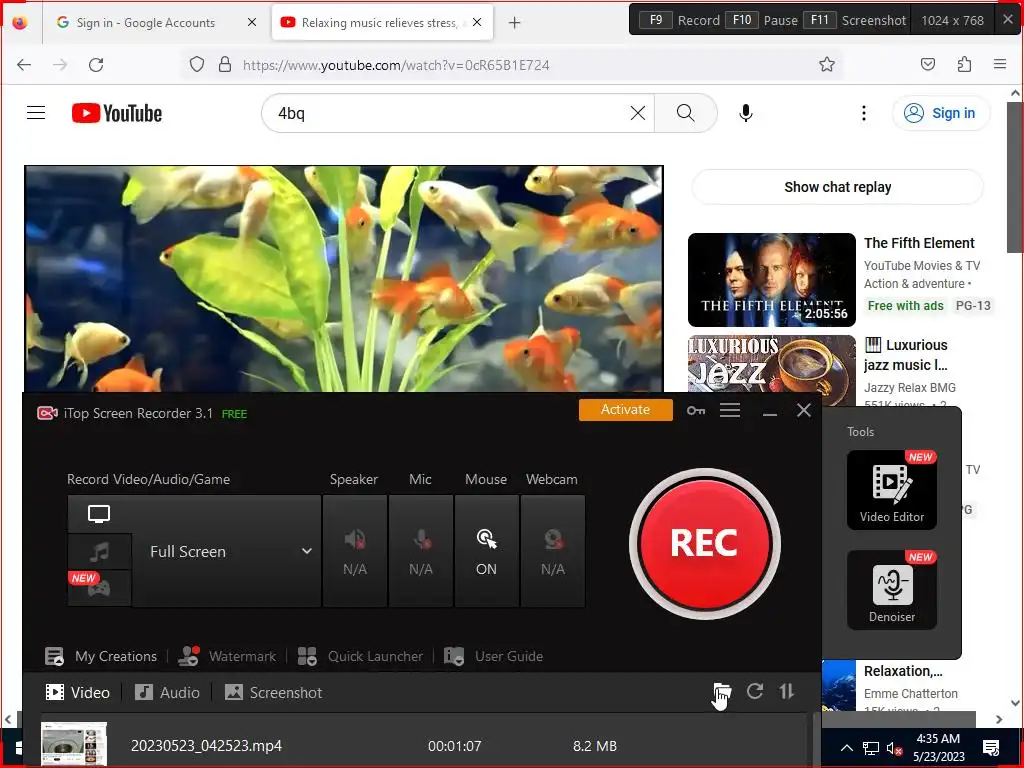This screenshot has width=1024, height=768.
Task: Clear the YouTube search text
Action: tap(638, 113)
